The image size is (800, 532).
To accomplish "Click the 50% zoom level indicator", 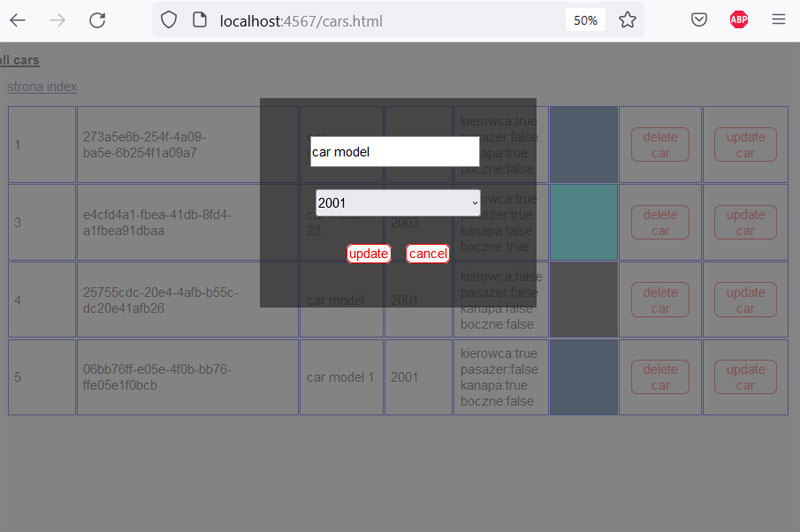I will [x=585, y=20].
